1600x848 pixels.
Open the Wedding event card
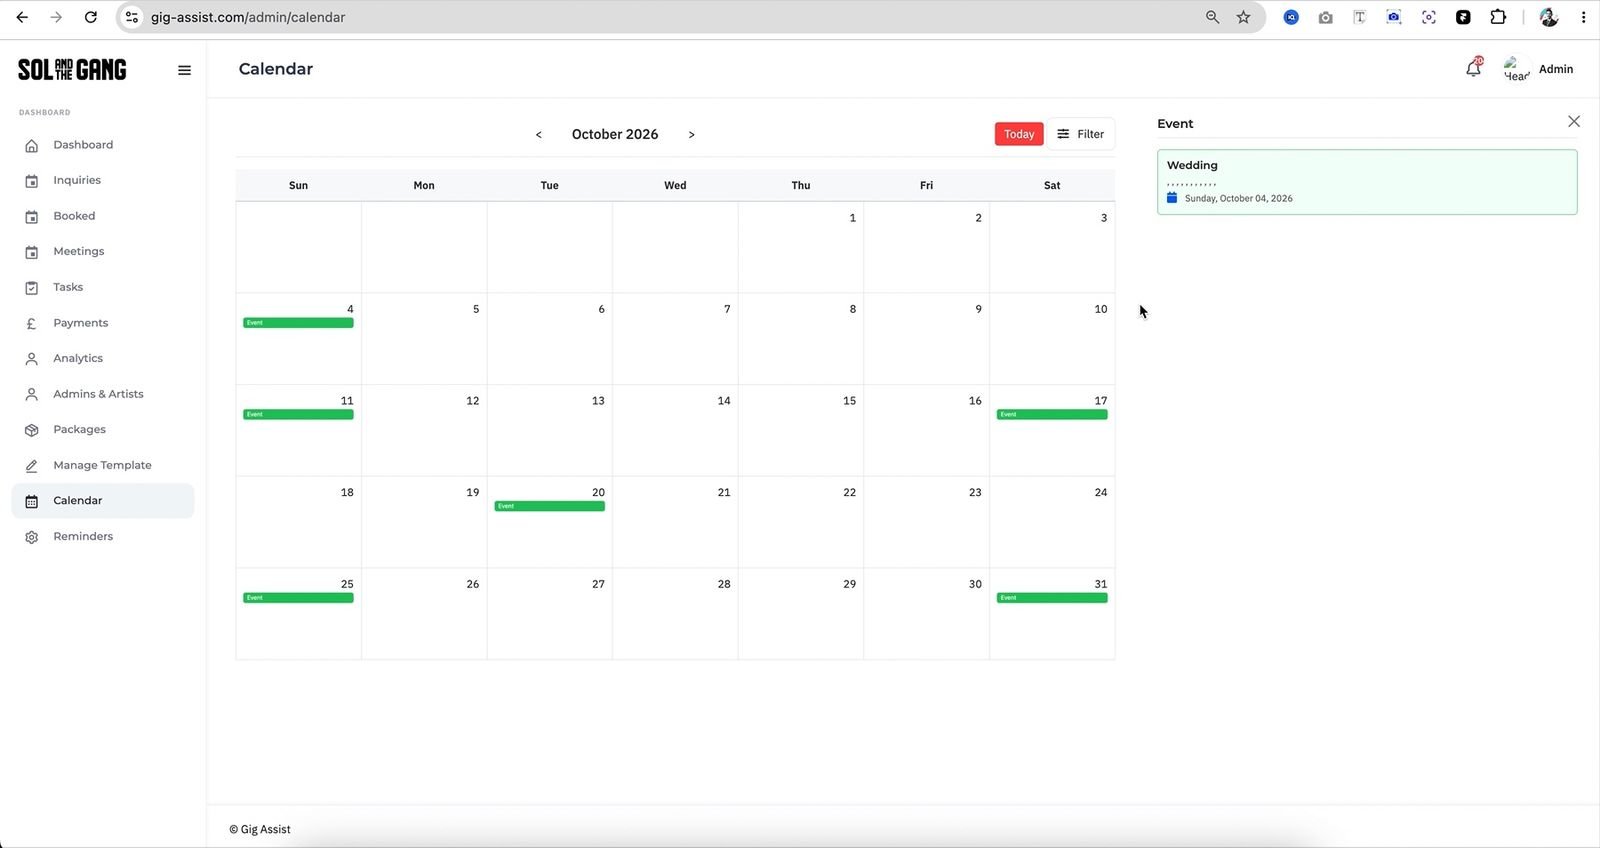pyautogui.click(x=1367, y=182)
